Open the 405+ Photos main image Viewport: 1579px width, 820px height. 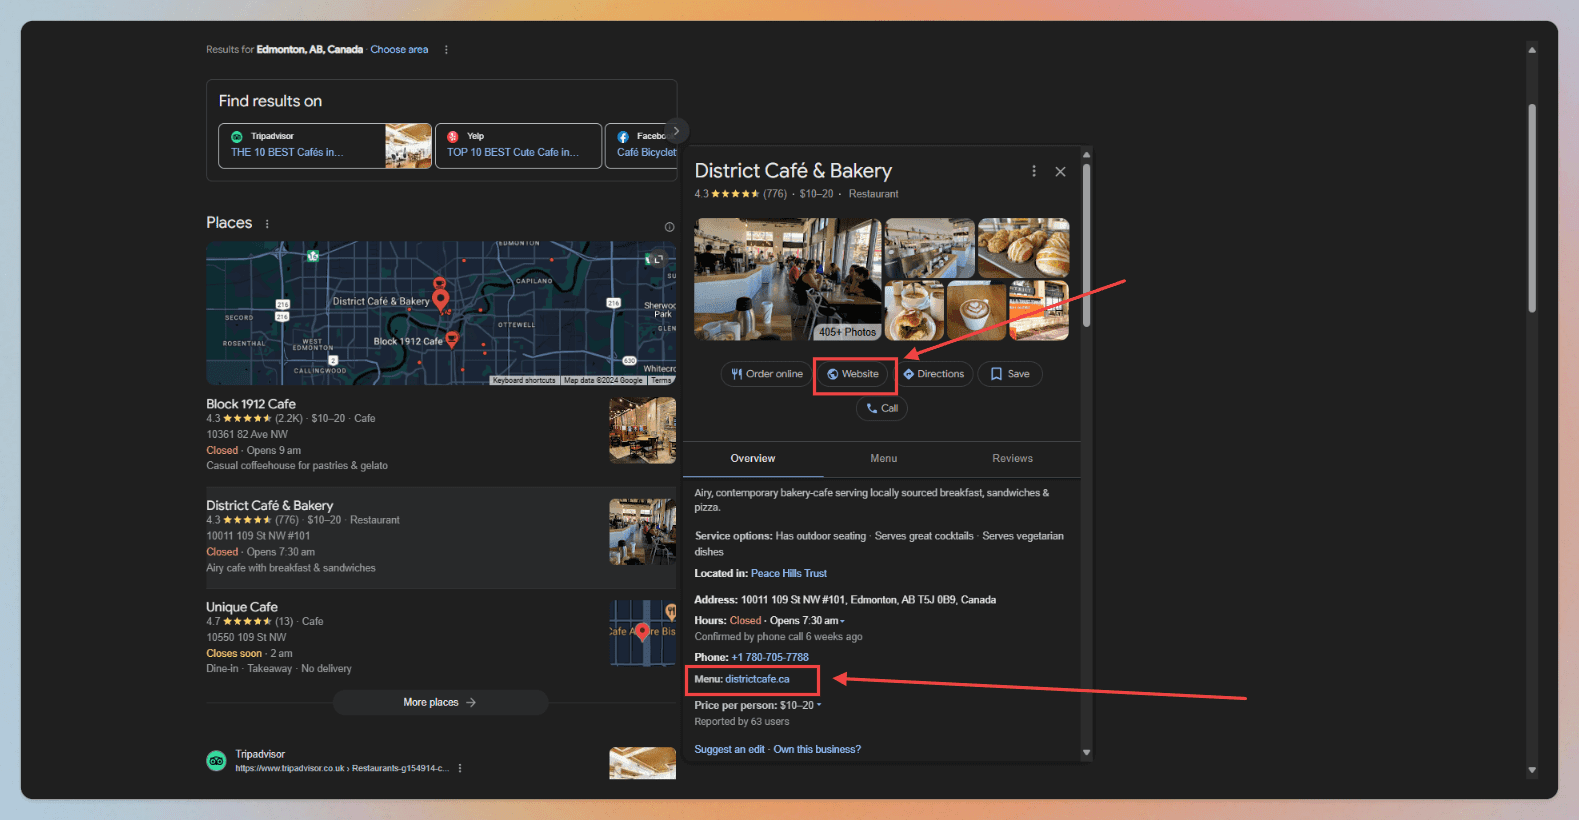[788, 279]
